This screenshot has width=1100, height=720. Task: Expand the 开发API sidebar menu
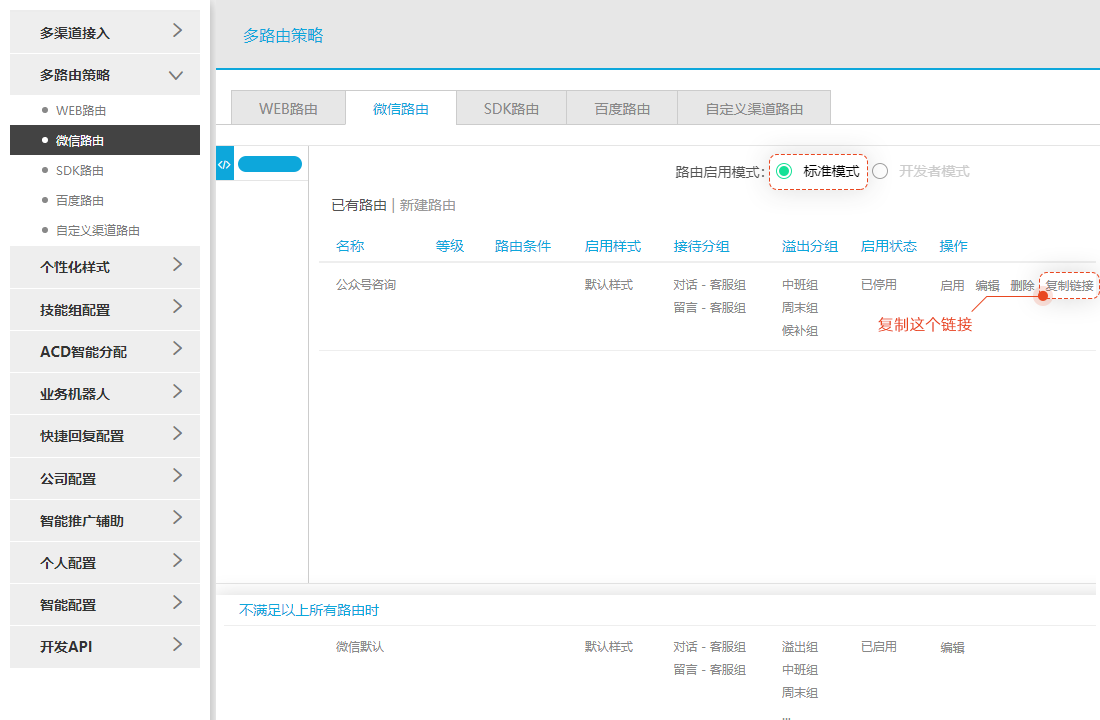105,646
